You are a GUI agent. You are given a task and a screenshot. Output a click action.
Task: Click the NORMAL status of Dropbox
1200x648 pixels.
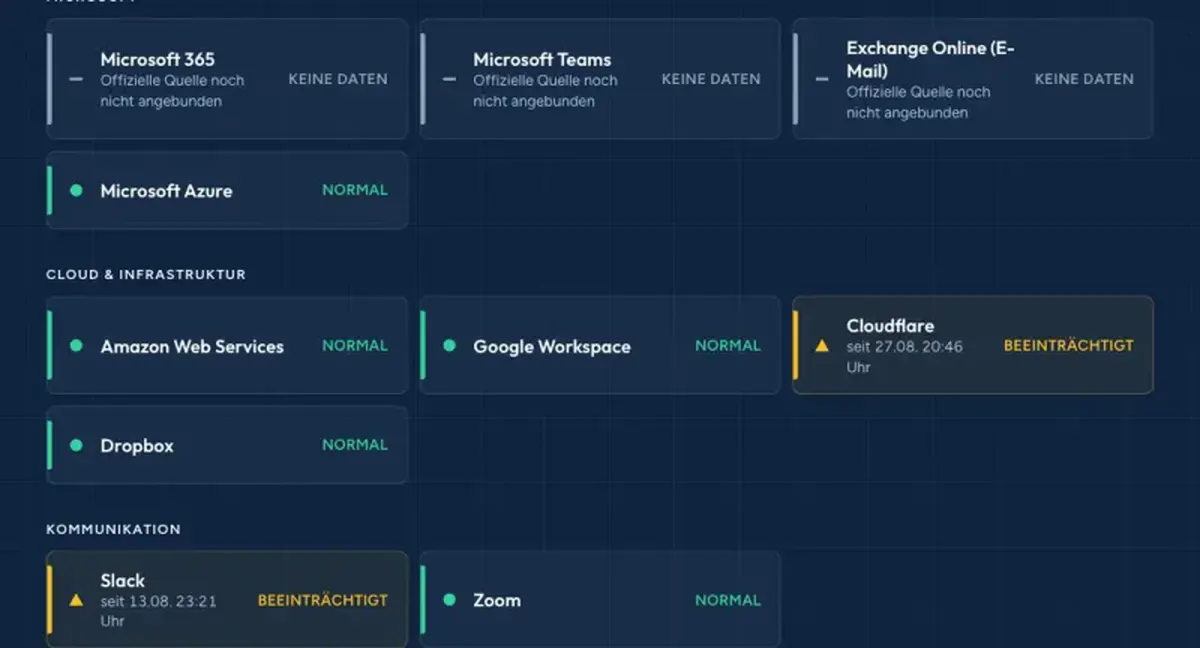[x=355, y=445]
